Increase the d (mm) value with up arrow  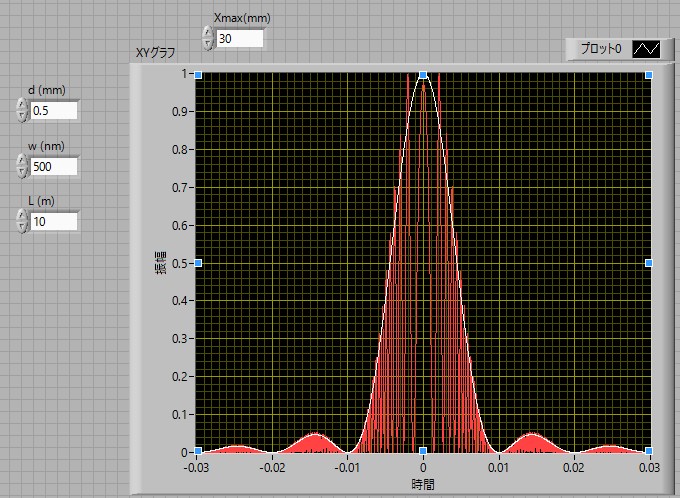pyautogui.click(x=22, y=104)
